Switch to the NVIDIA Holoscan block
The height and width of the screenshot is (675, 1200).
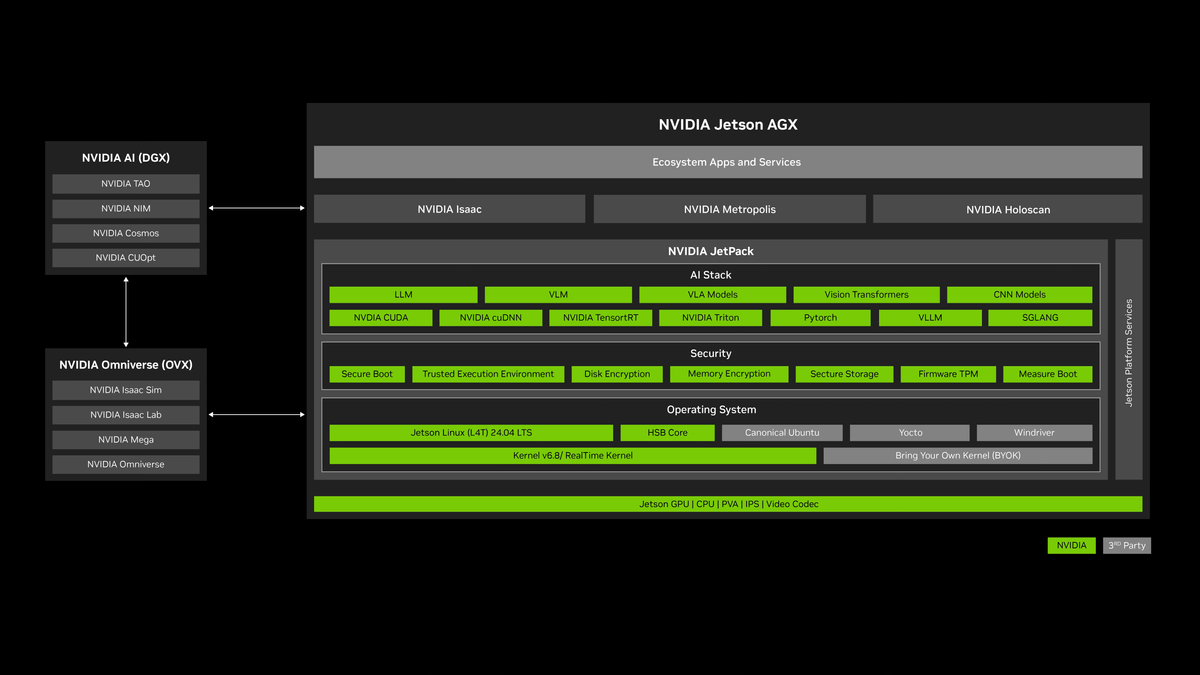click(x=1007, y=209)
